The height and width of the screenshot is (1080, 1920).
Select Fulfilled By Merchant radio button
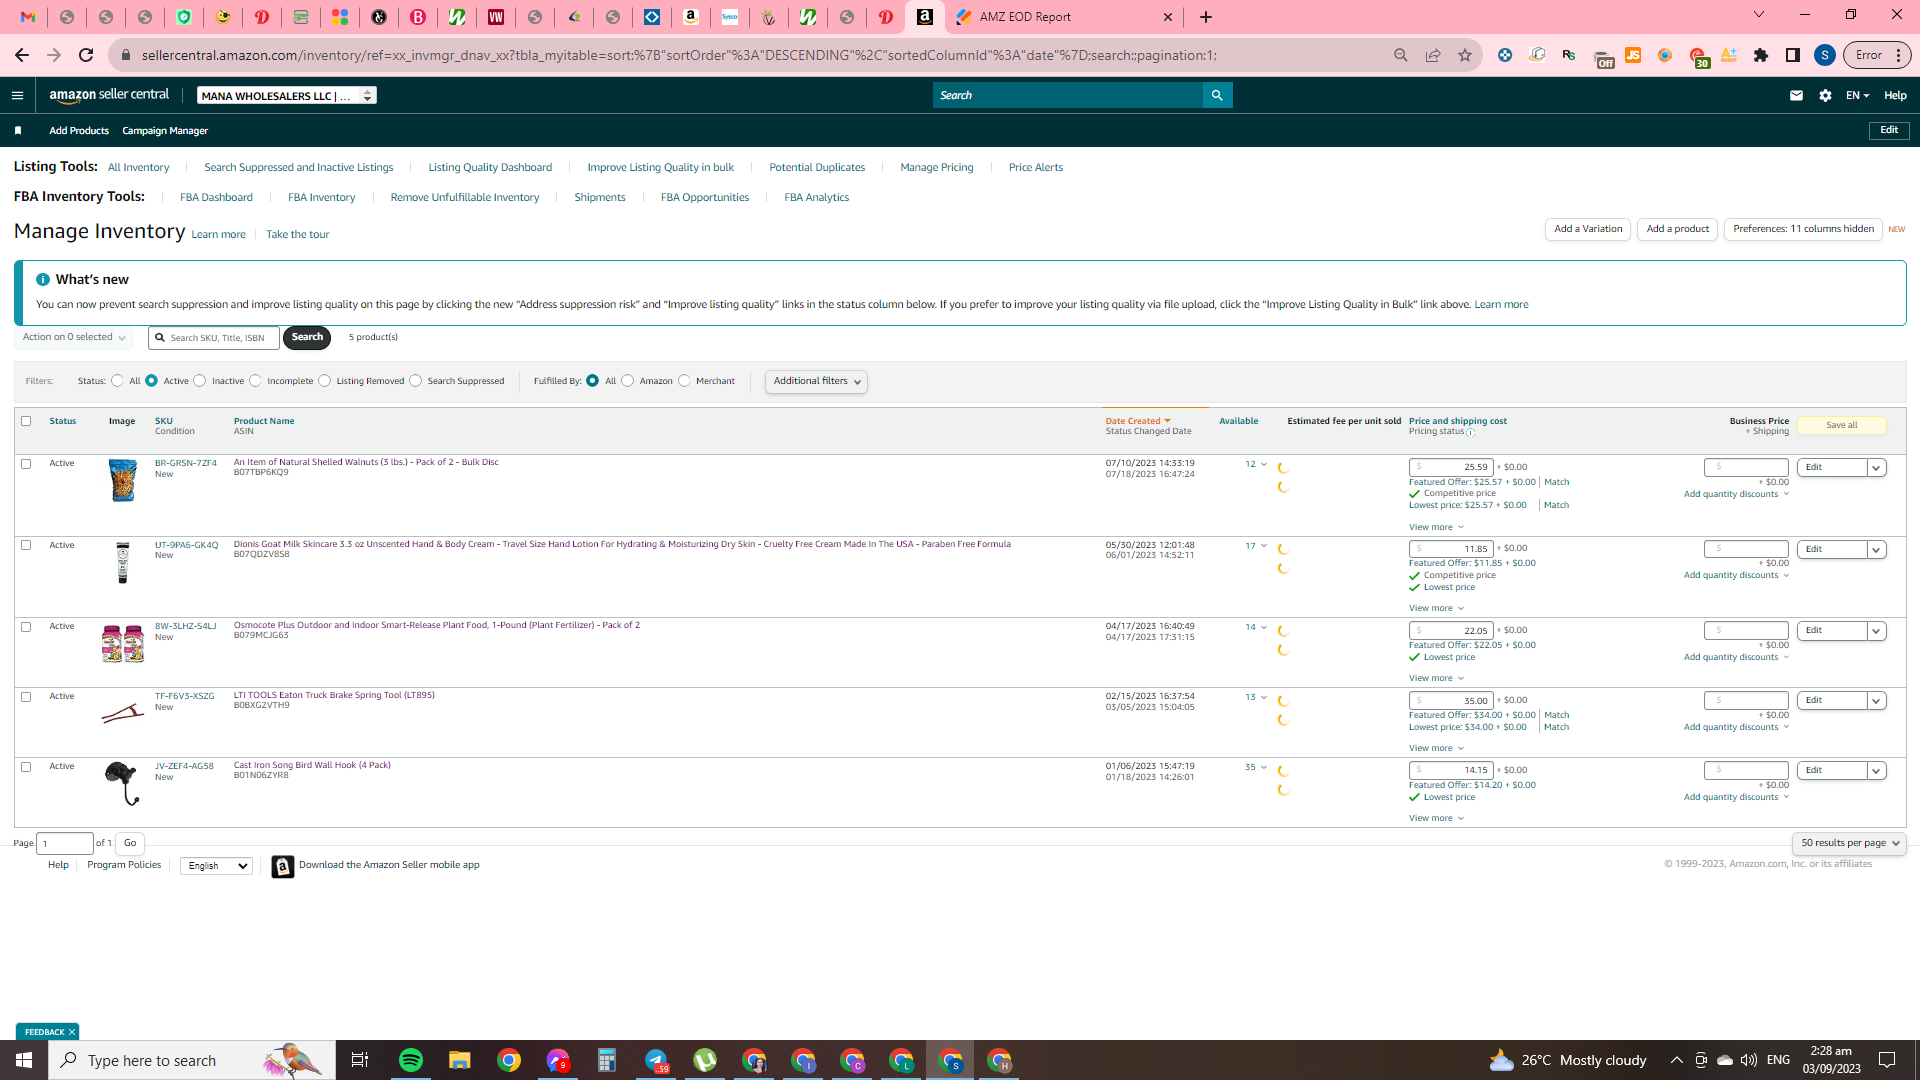pos(685,381)
